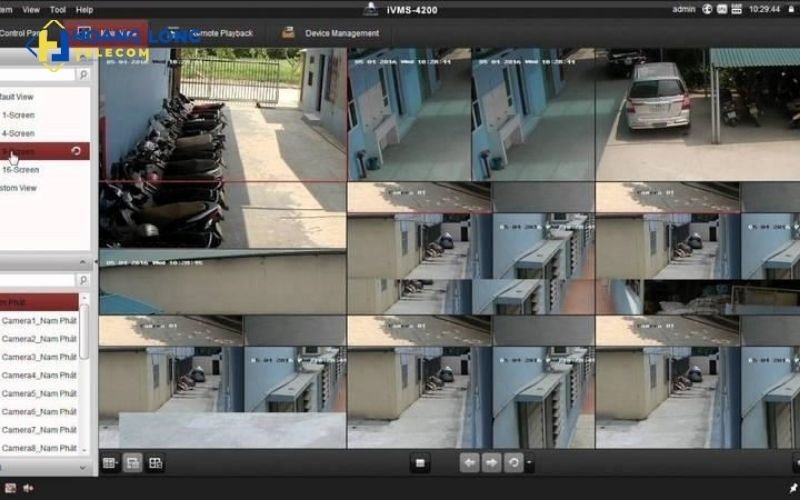Expand the panel below the camera list

(x=82, y=467)
